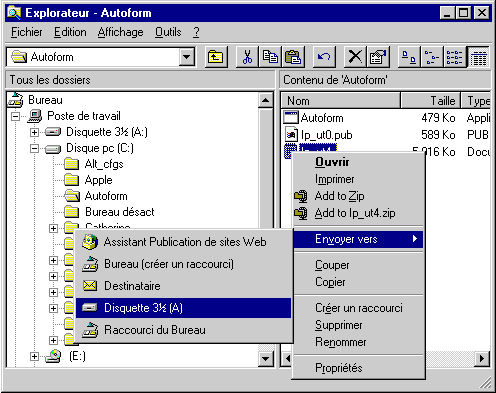Open the Envoyer vers submenu
The image size is (496, 393).
(x=358, y=239)
